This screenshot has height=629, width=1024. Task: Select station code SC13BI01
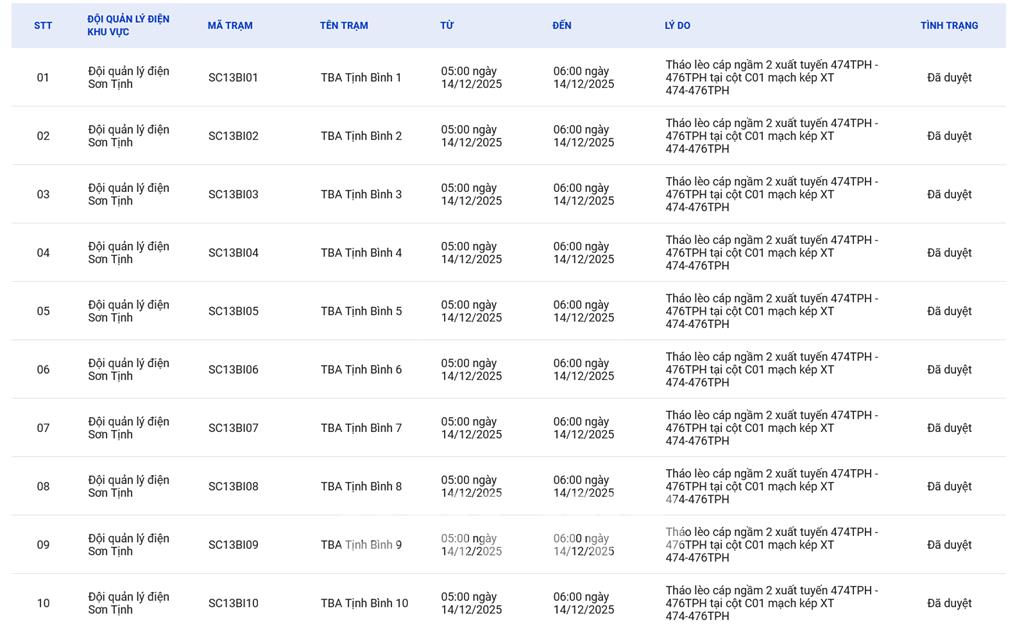233,78
